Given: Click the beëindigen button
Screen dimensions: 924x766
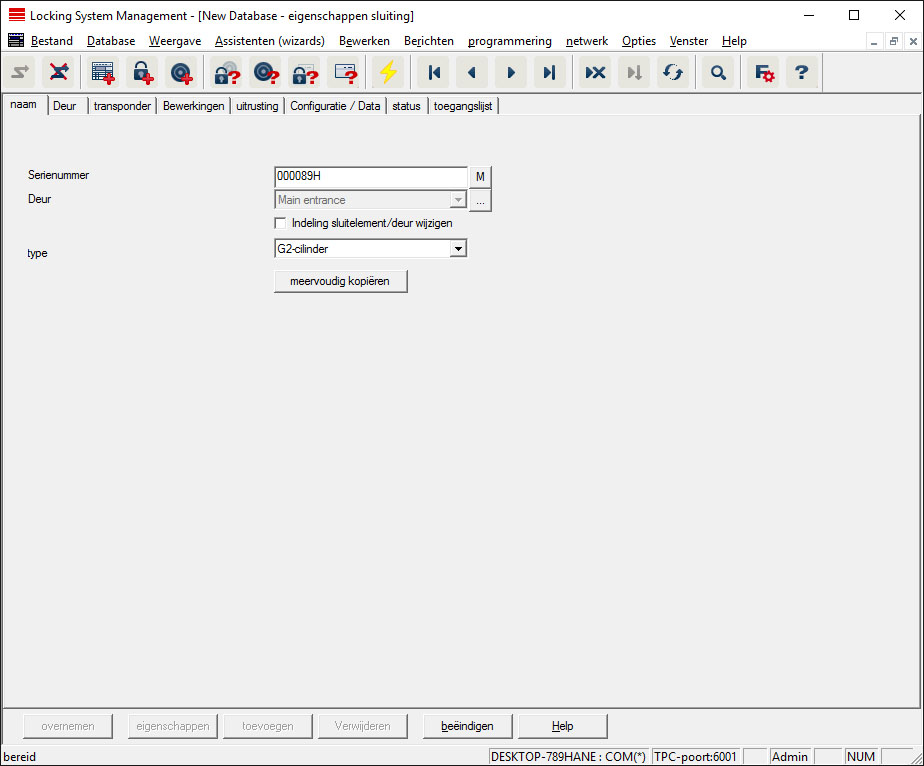Looking at the screenshot, I should click(x=468, y=726).
